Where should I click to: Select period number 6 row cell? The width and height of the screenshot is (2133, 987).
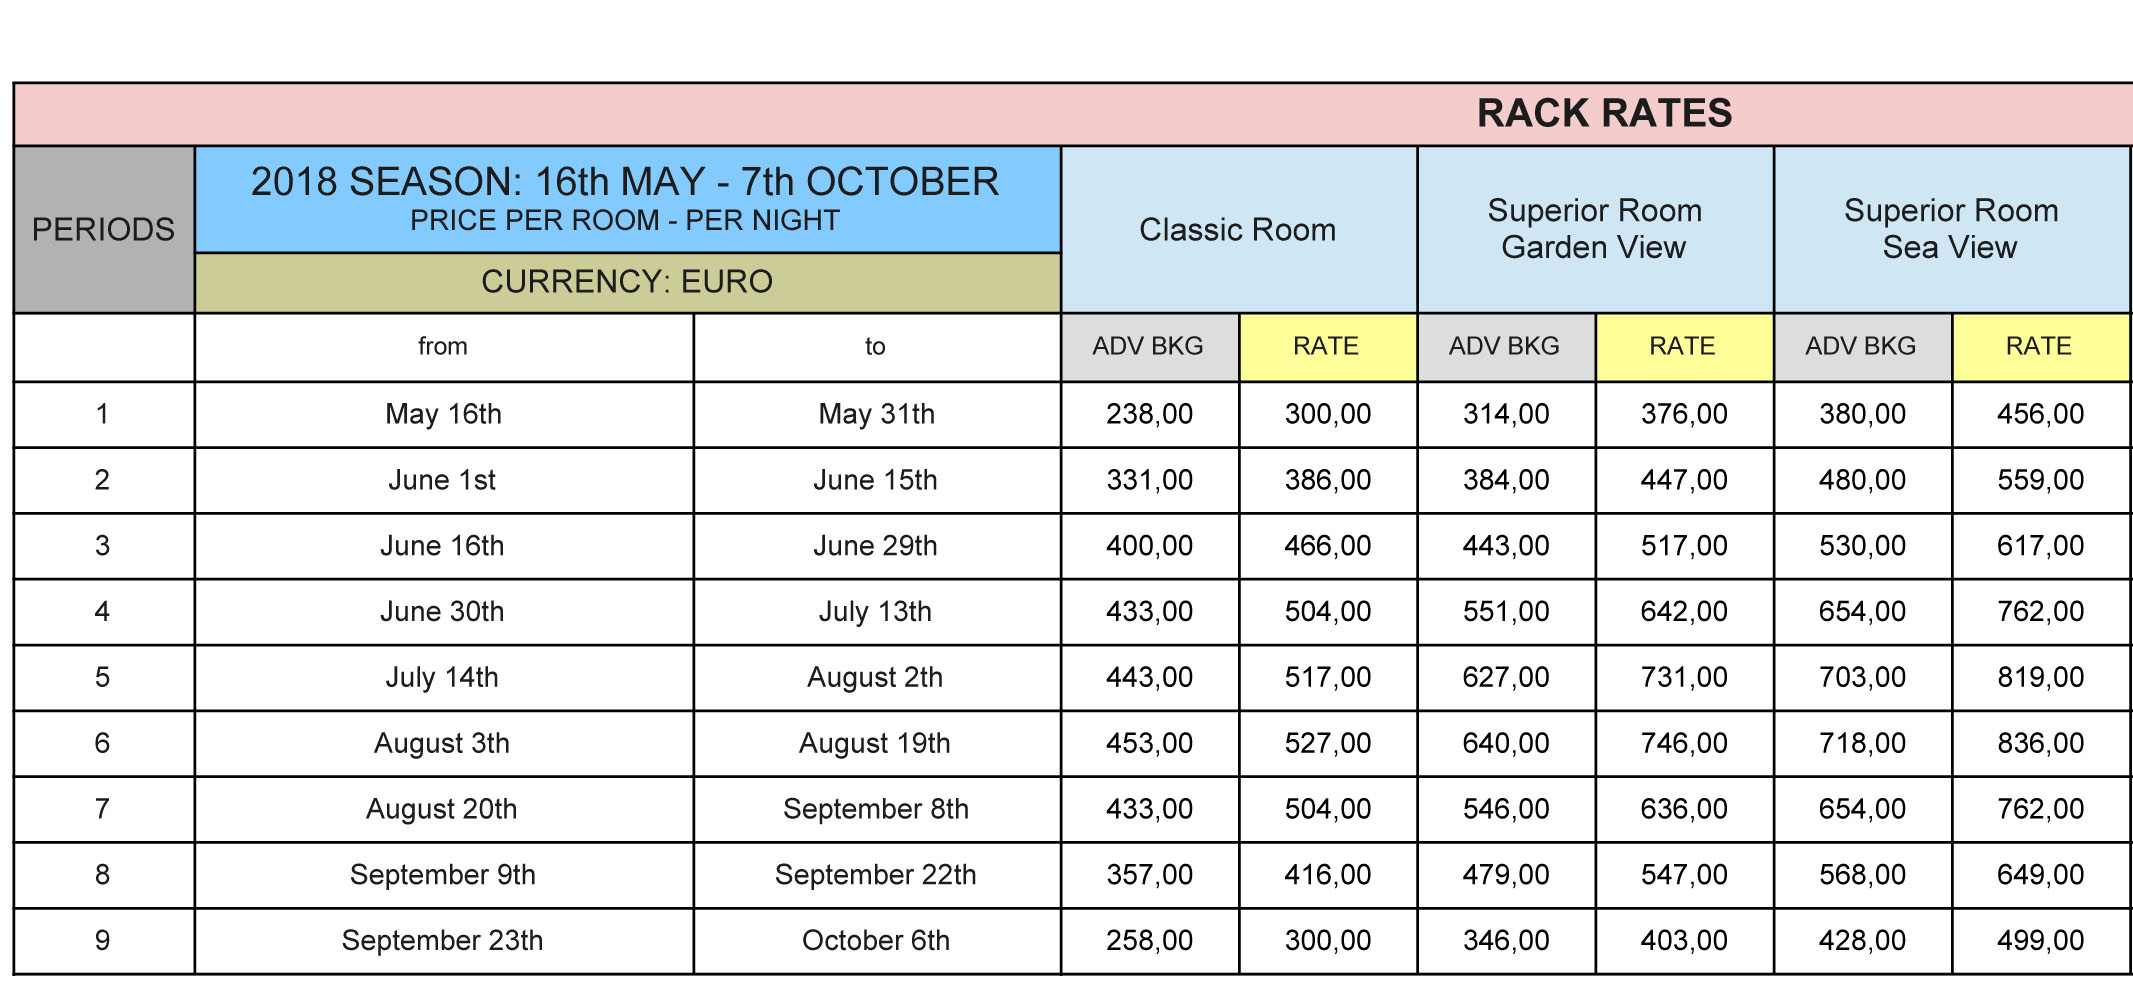tap(102, 744)
